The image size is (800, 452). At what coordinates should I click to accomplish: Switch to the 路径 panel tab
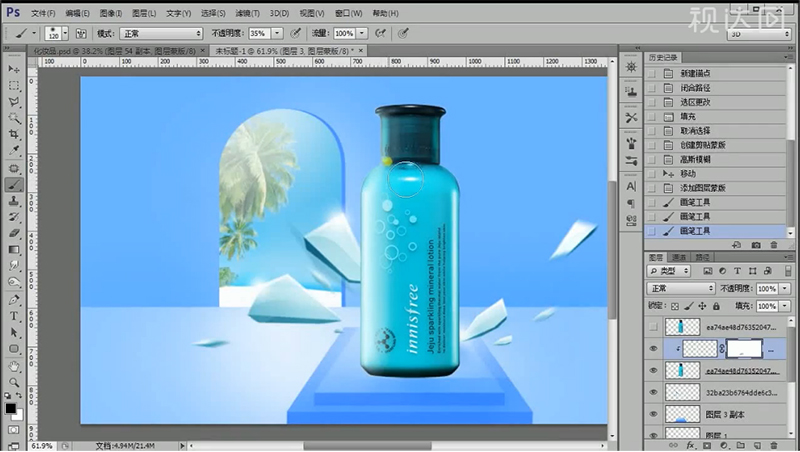coord(702,257)
